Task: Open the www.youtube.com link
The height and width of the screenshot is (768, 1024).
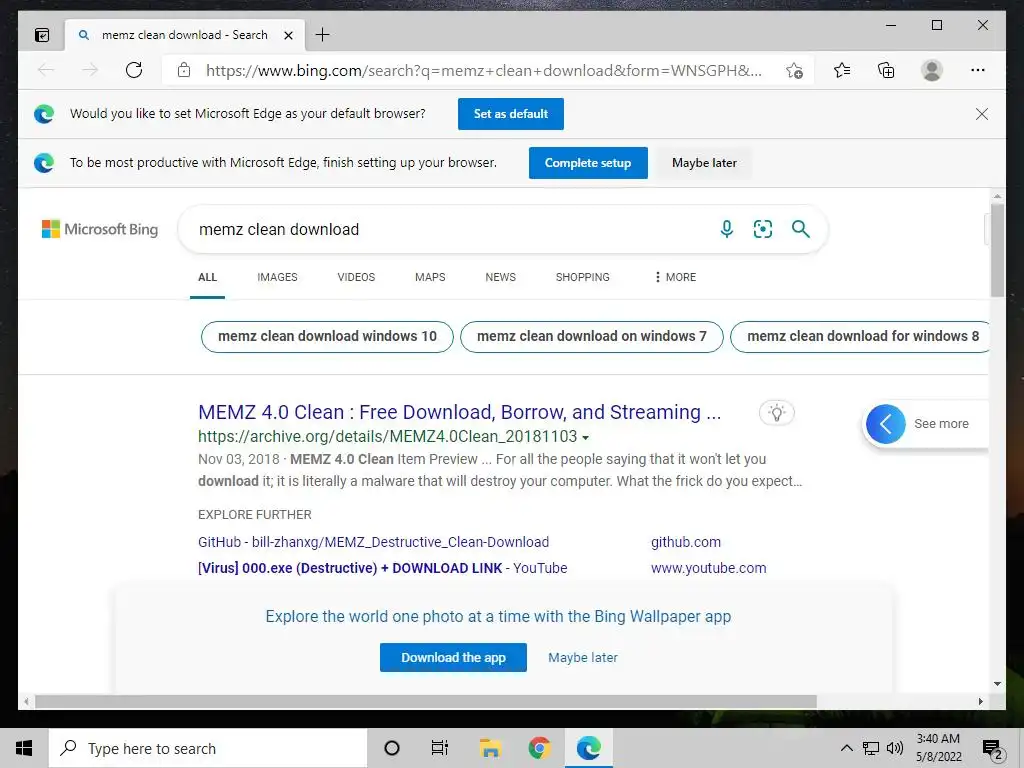Action: click(x=709, y=568)
